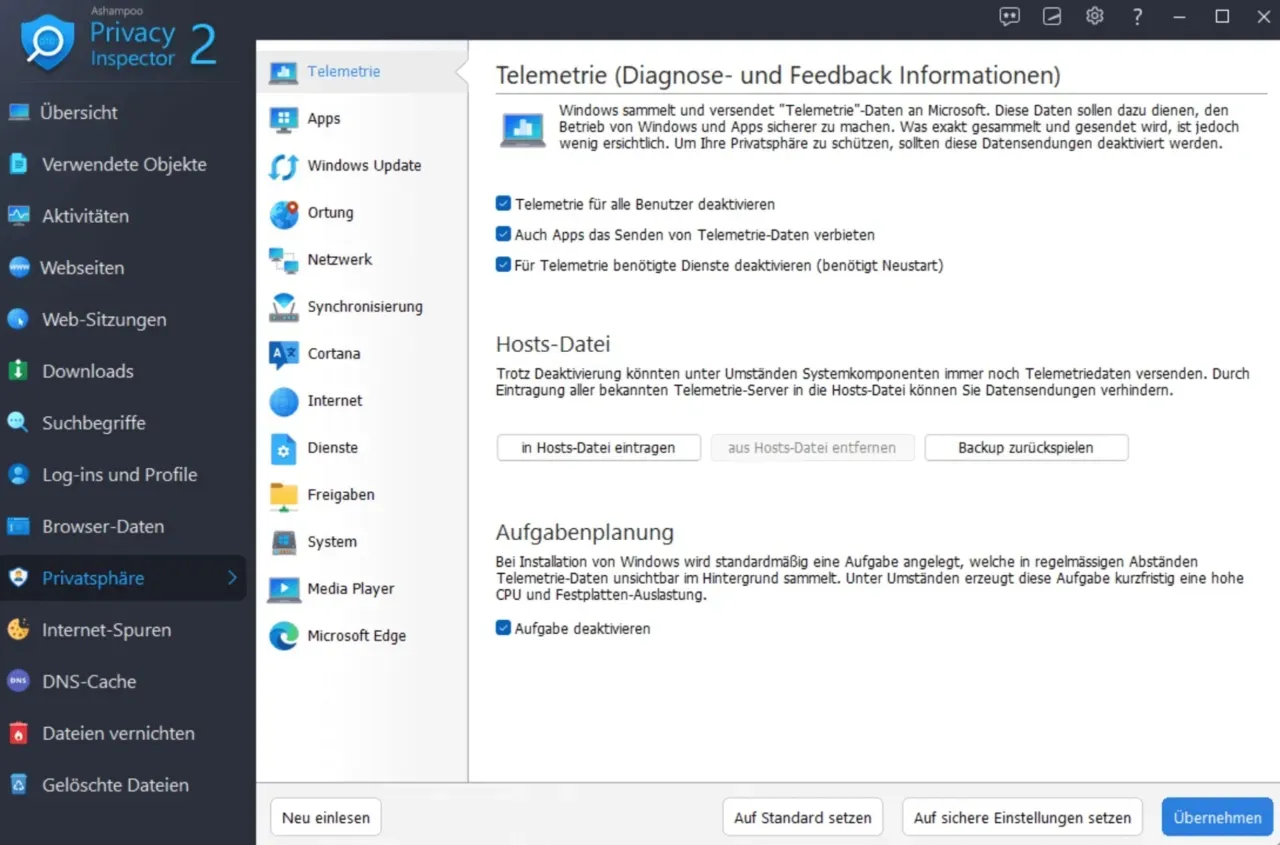This screenshot has height=845, width=1280.
Task: Click the Aufgabenplanung section heading
Action: pyautogui.click(x=585, y=532)
